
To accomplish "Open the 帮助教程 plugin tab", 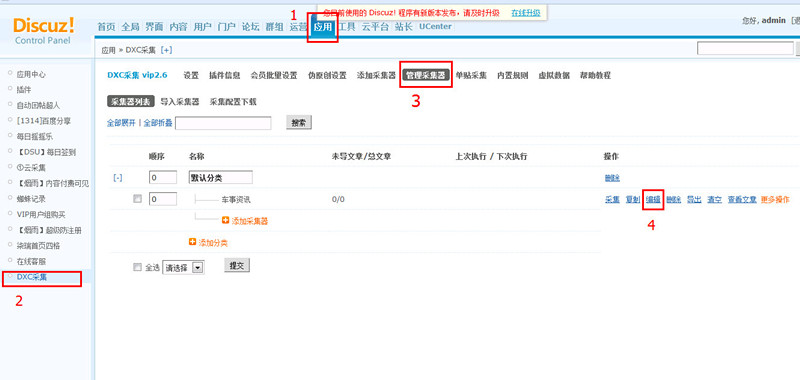I will (x=595, y=75).
